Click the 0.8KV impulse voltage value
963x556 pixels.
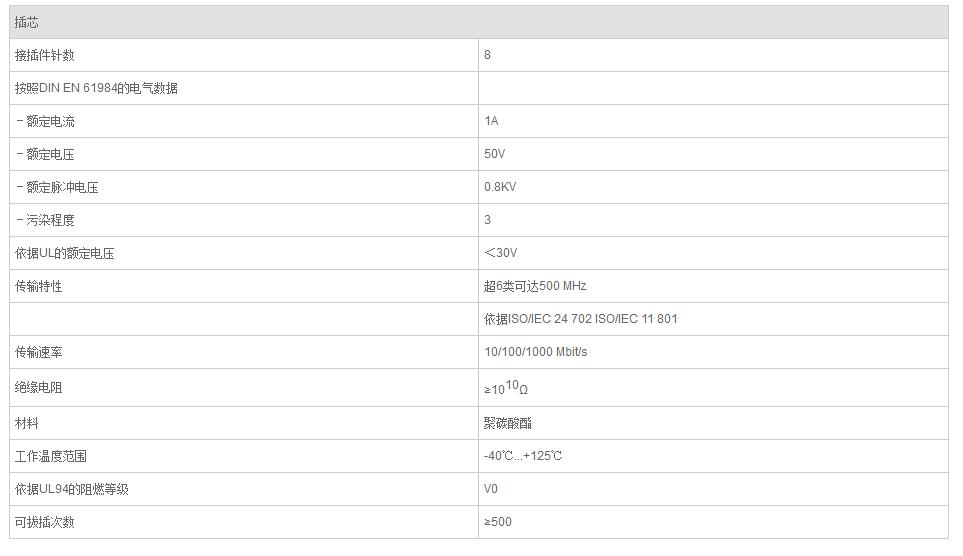(500, 187)
